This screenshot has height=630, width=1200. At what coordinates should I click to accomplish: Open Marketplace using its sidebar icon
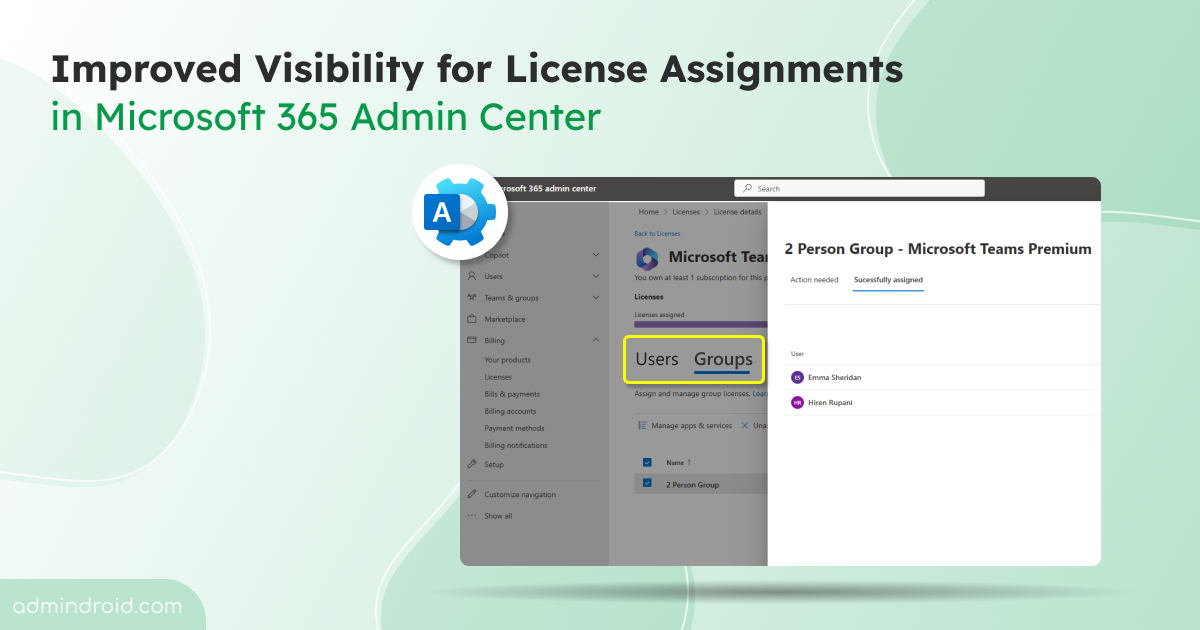click(470, 319)
